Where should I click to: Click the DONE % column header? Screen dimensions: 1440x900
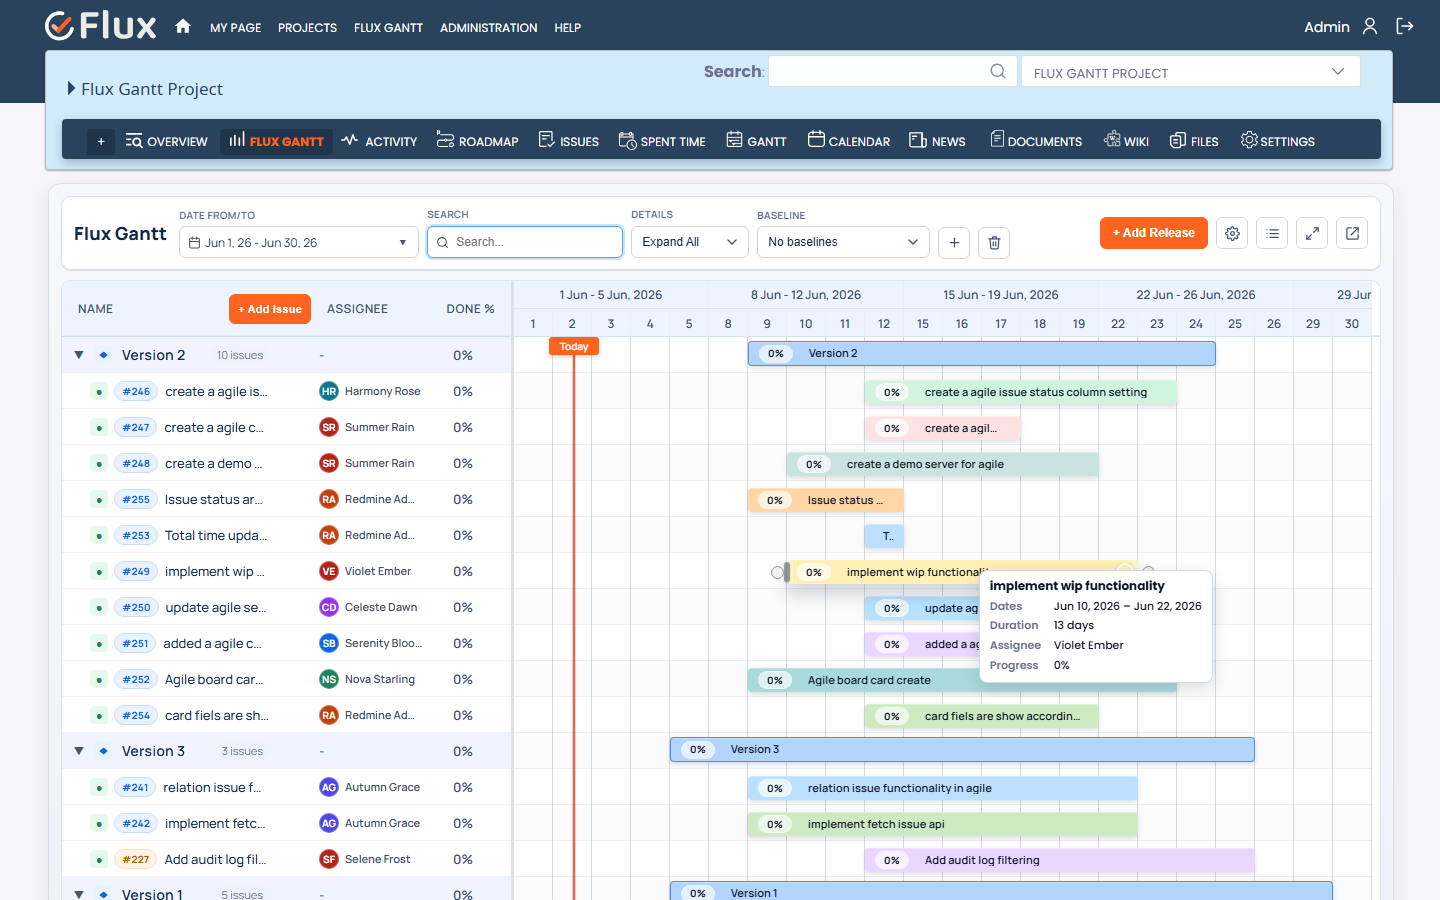coord(470,309)
